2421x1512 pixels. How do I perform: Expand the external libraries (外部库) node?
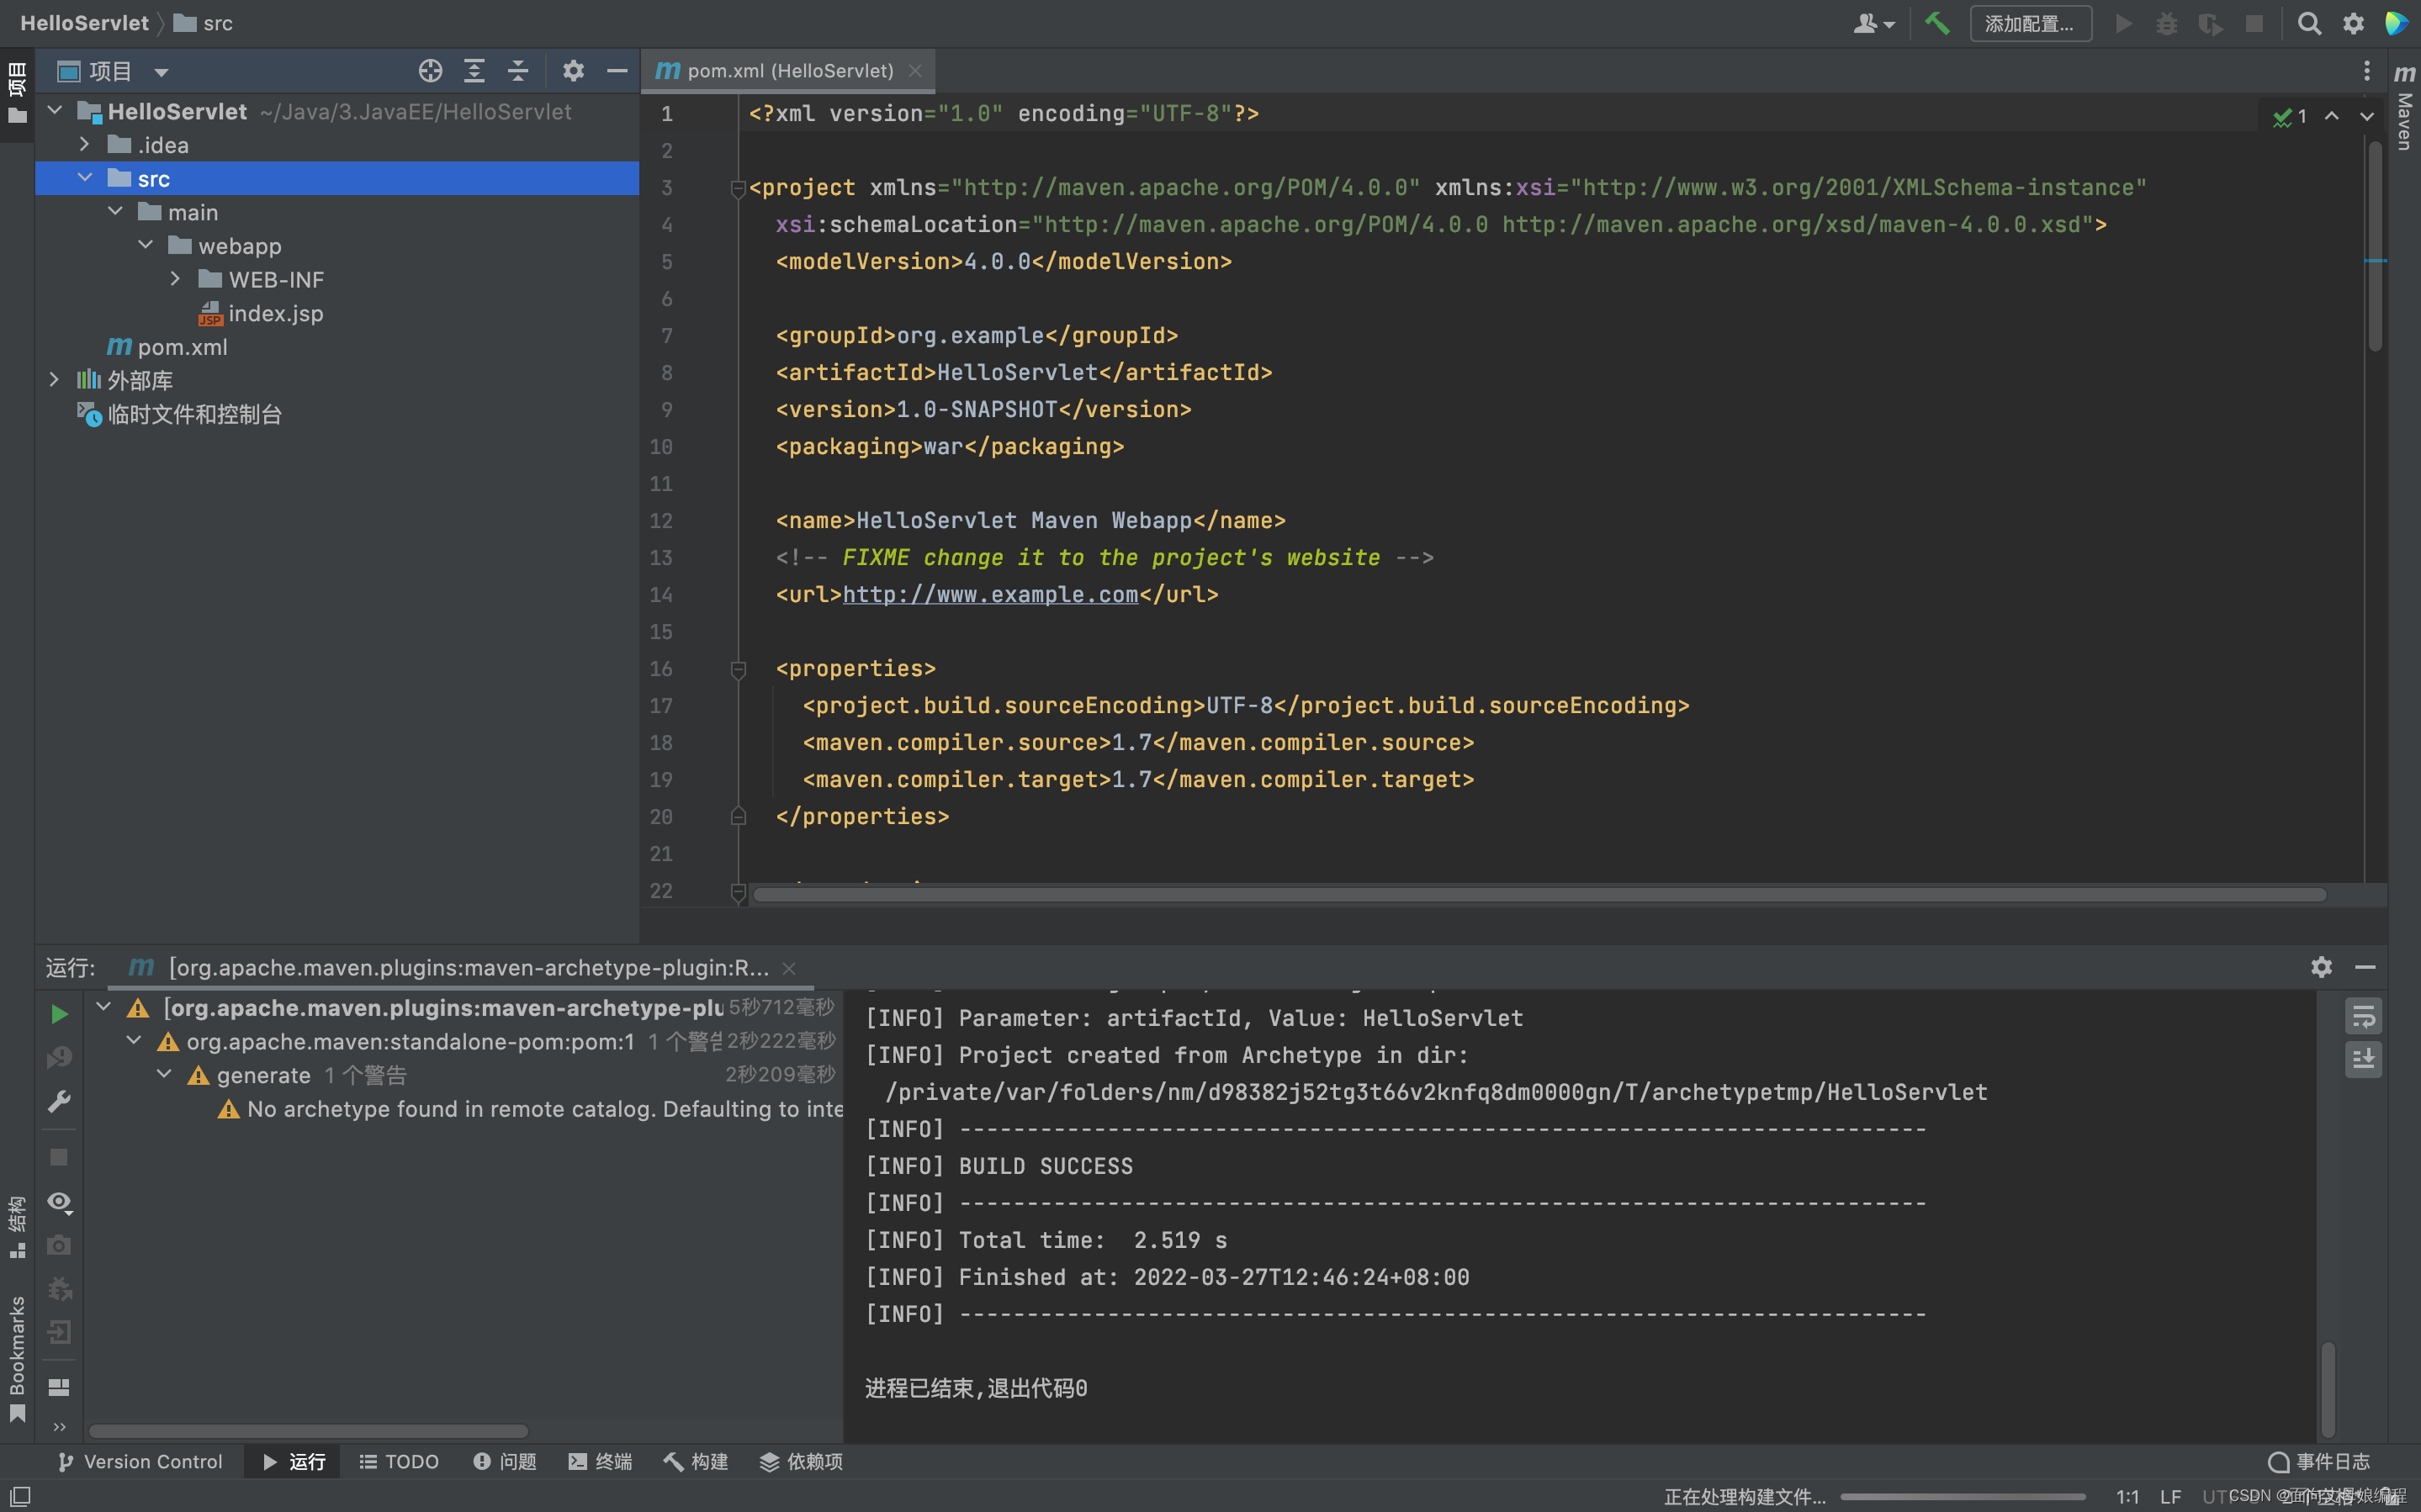[x=55, y=380]
